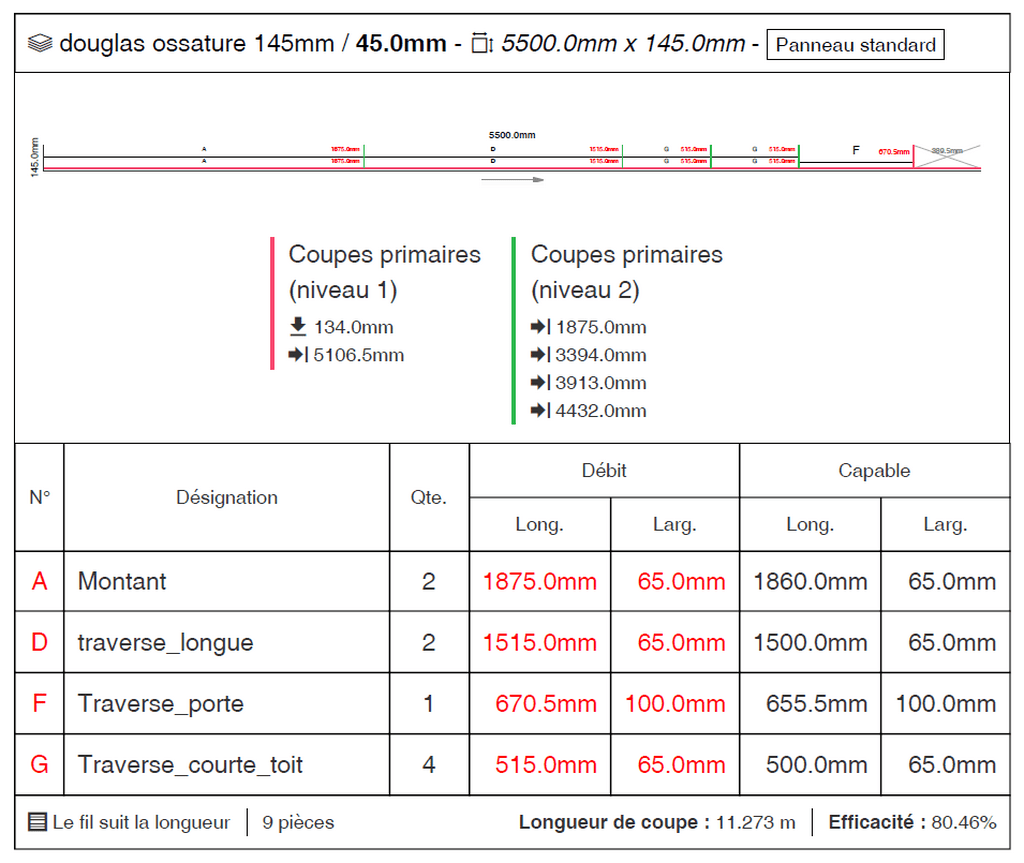The width and height of the screenshot is (1024, 863).
Task: Click the black 100.0mm capable width cell
Action: 946,704
